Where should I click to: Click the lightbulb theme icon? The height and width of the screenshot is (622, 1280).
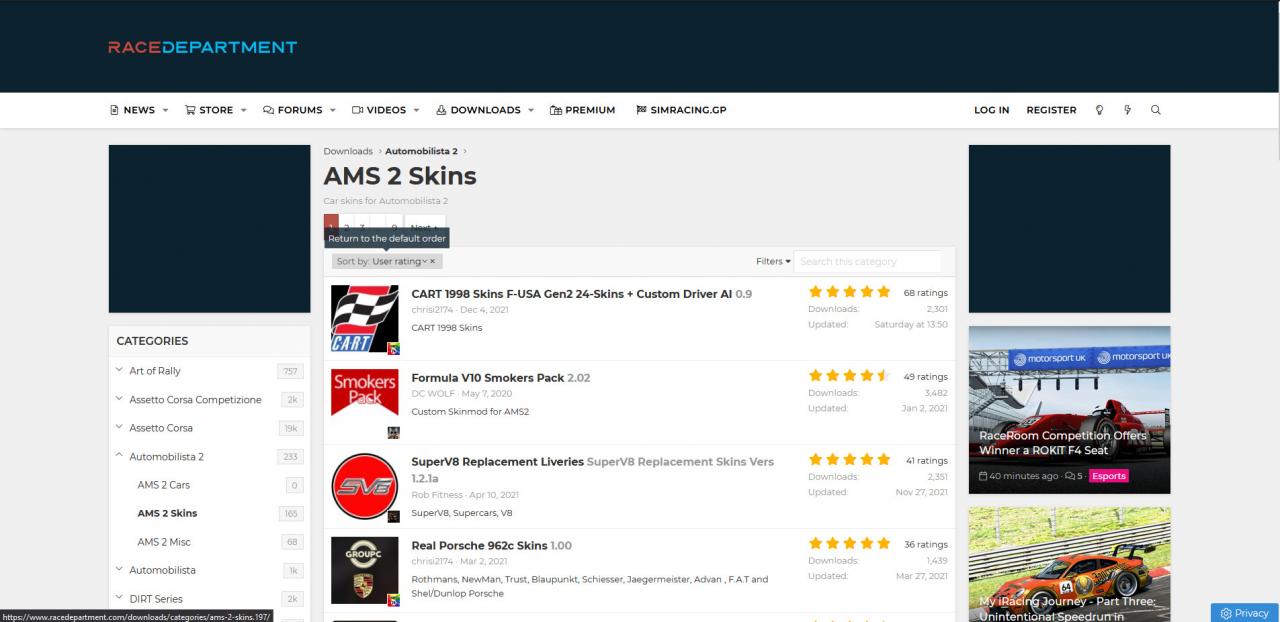tap(1099, 110)
